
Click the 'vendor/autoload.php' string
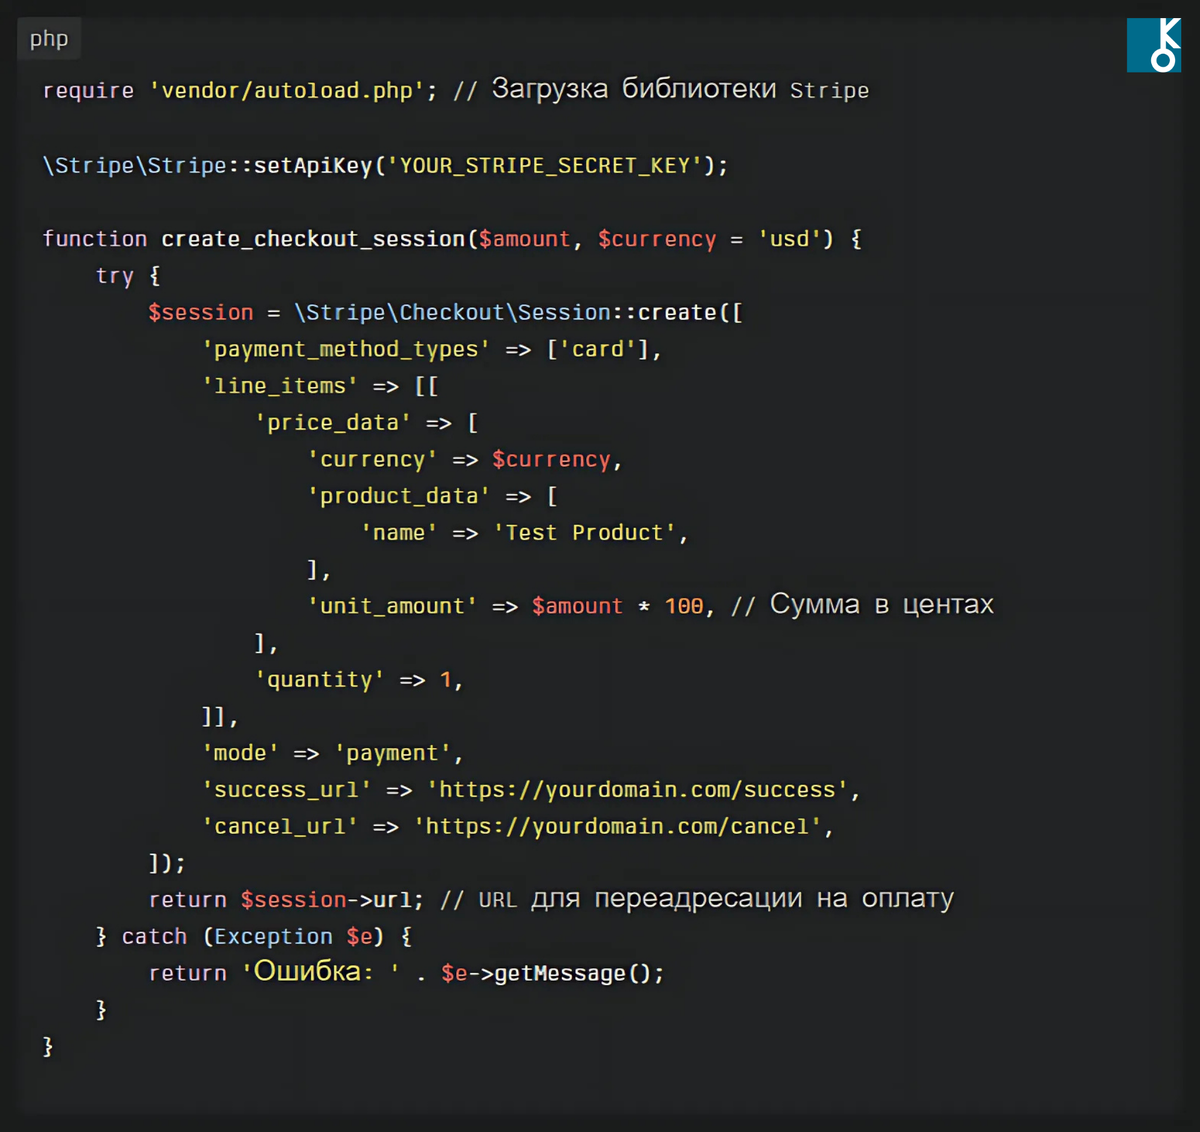pos(287,91)
